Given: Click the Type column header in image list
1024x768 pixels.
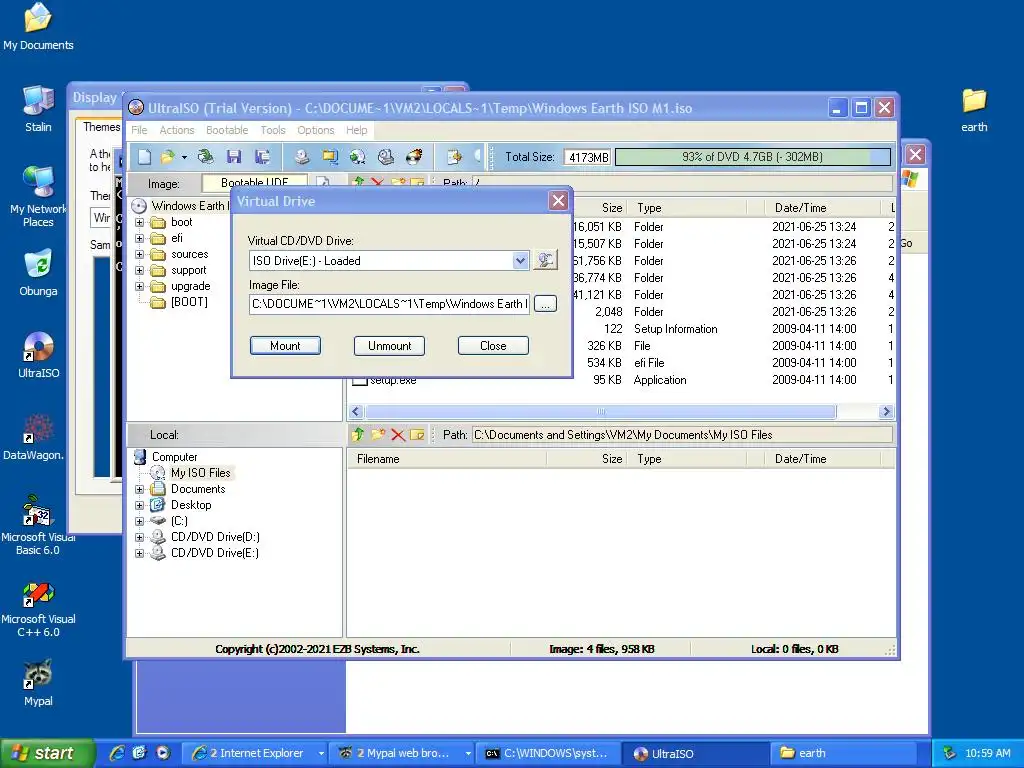Looking at the screenshot, I should click(689, 208).
